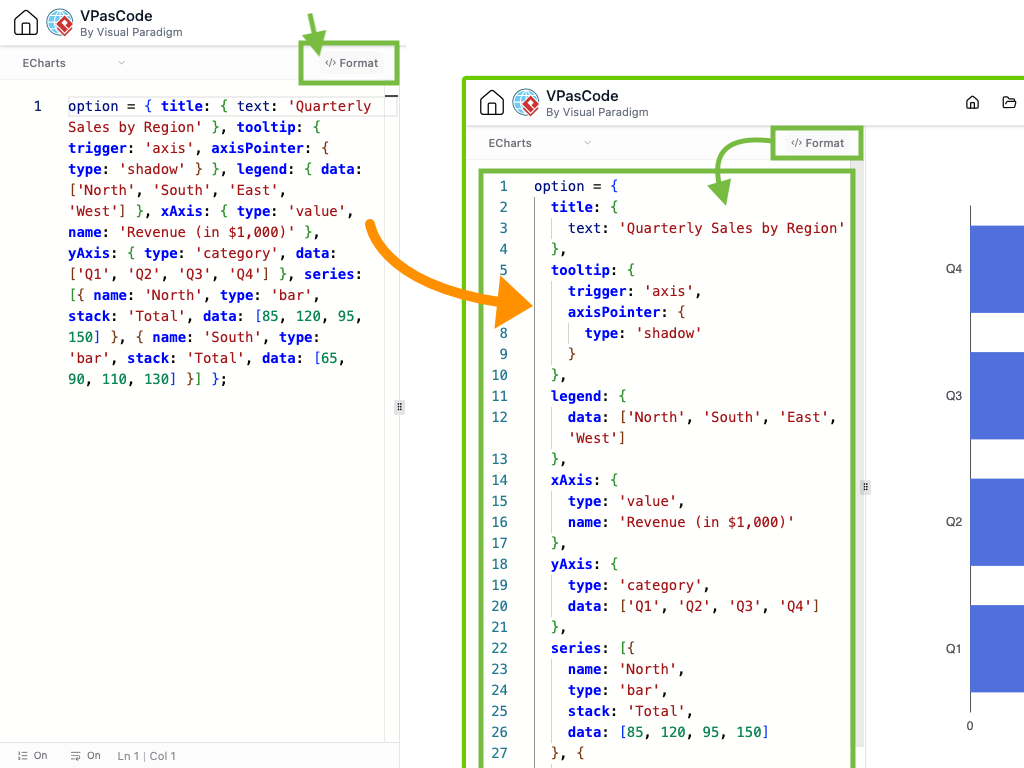The width and height of the screenshot is (1024, 768).
Task: Toggle first 'On' indicator in left status bar
Action: 40,756
